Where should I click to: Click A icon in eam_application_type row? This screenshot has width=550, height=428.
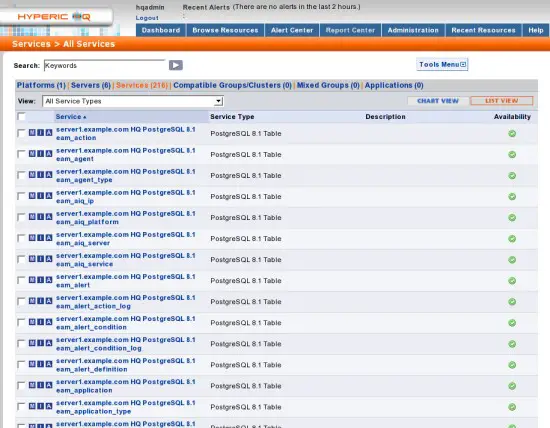tap(49, 407)
